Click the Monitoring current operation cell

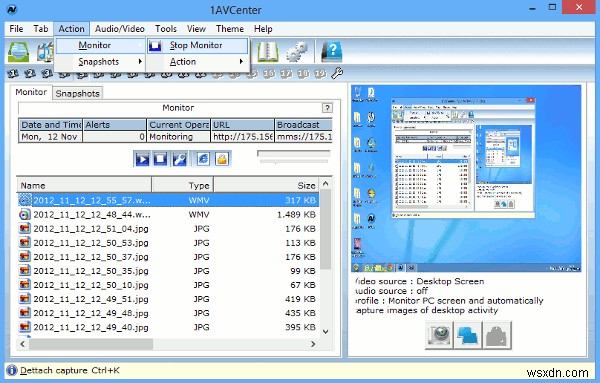click(178, 137)
